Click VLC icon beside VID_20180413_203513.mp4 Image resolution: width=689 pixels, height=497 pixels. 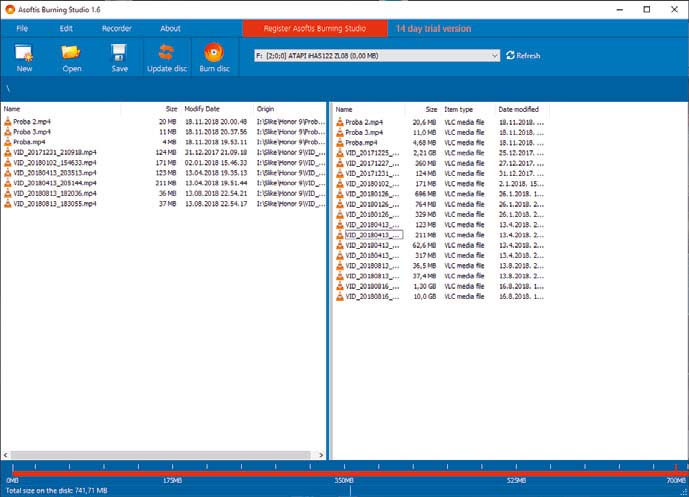click(x=7, y=173)
